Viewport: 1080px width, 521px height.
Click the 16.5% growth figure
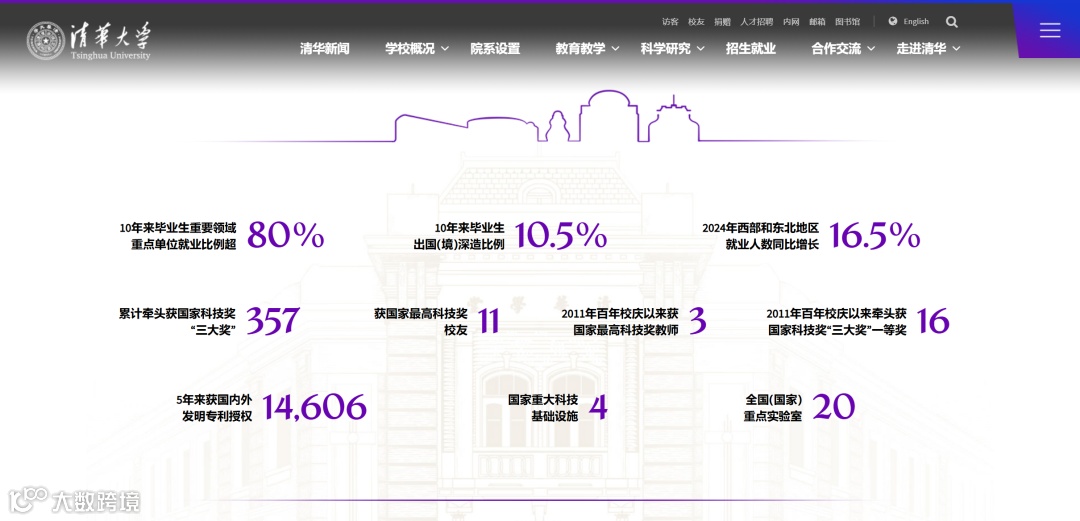[x=875, y=236]
